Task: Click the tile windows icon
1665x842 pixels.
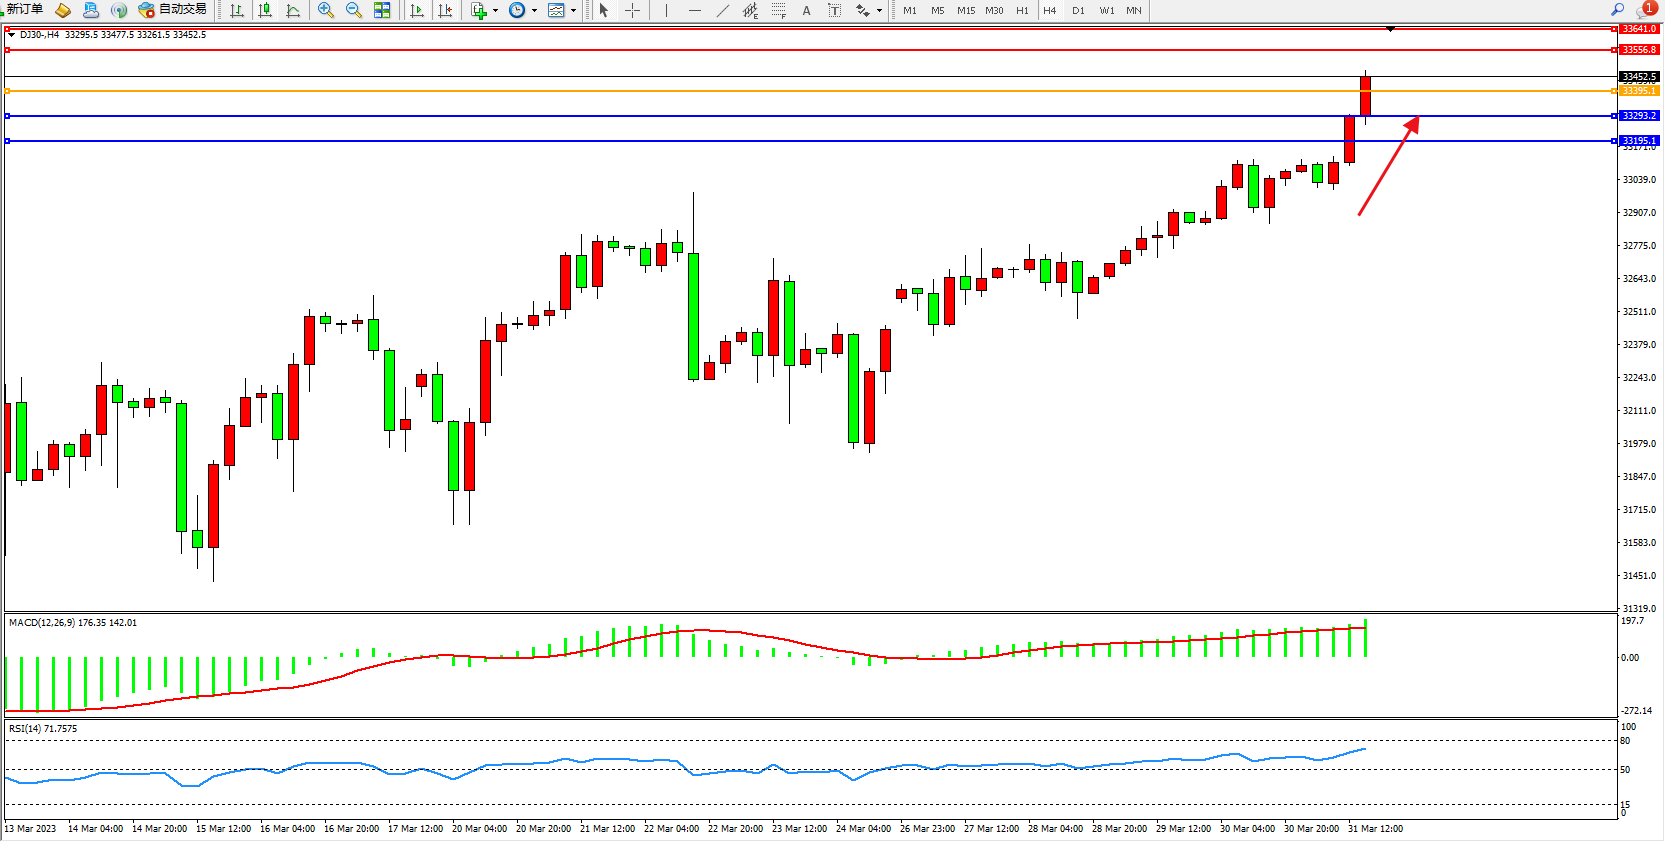Action: (382, 10)
